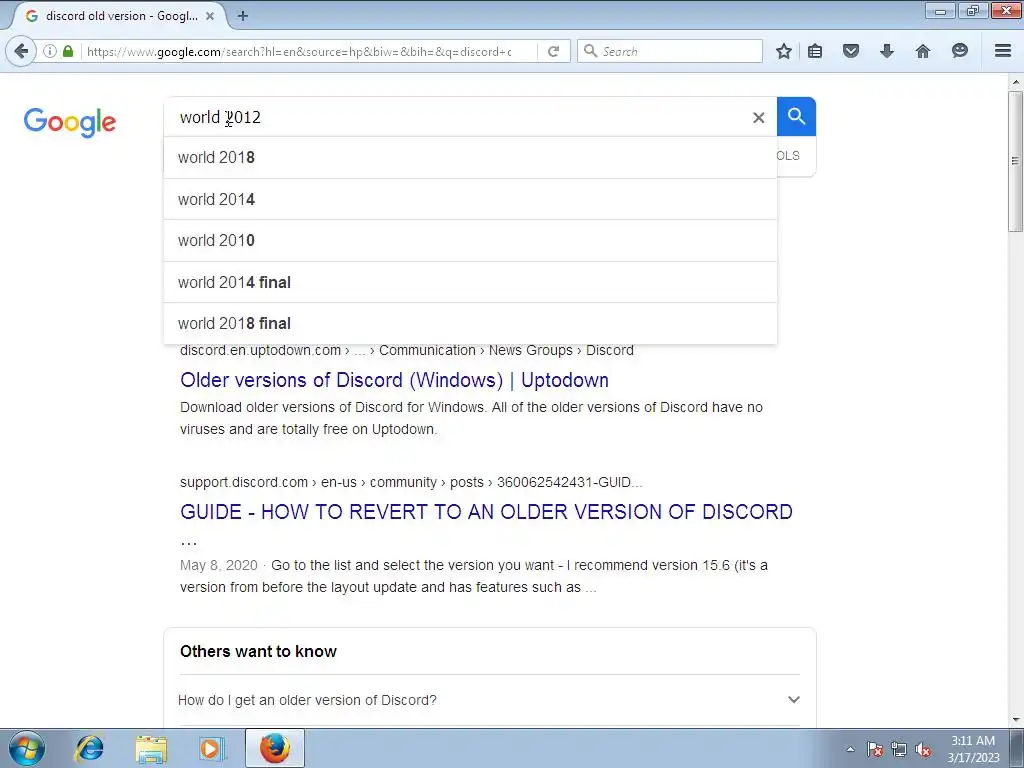Open Windows Media Player on taskbar
The height and width of the screenshot is (768, 1024).
coord(212,748)
